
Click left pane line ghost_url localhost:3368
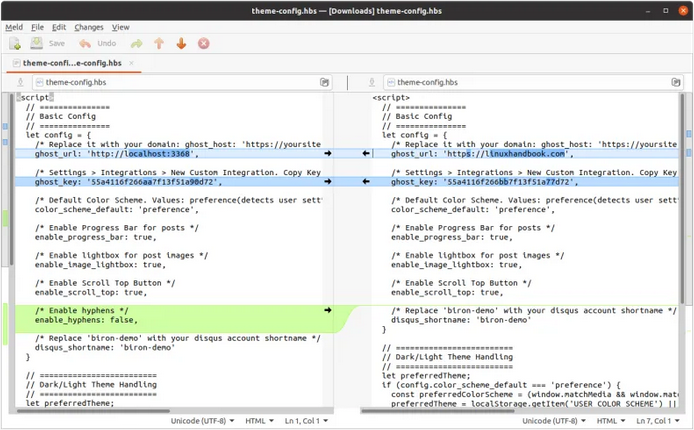117,154
